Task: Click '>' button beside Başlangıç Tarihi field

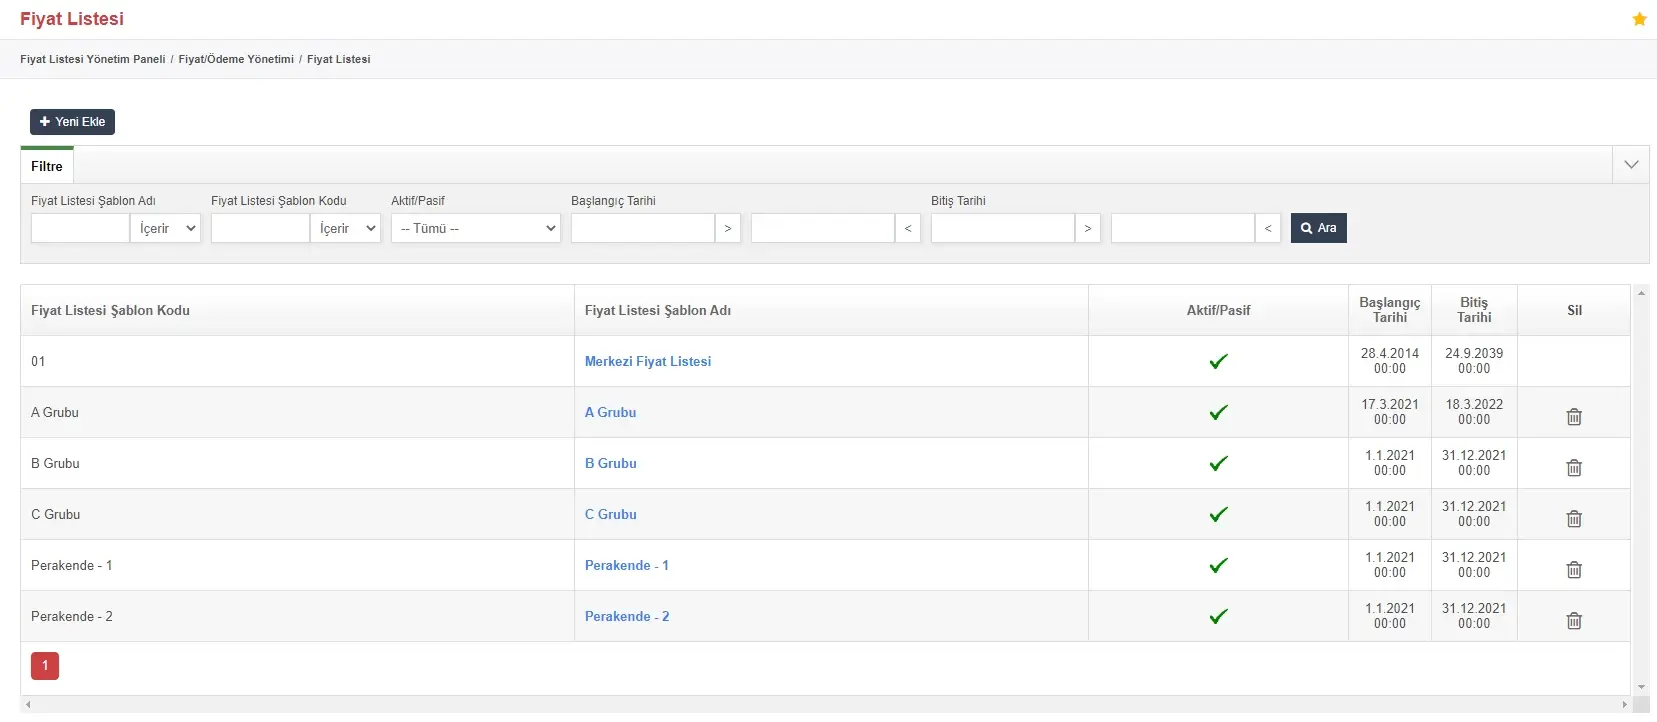Action: [728, 229]
